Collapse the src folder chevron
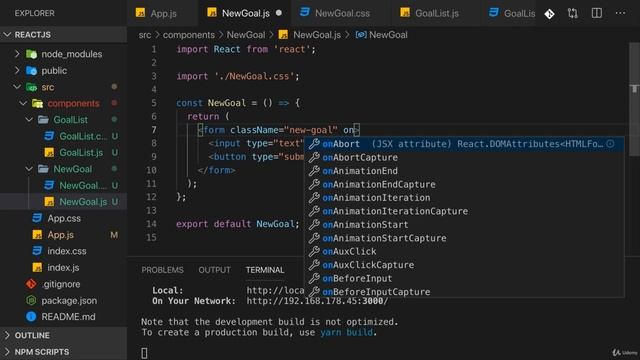 (17, 87)
